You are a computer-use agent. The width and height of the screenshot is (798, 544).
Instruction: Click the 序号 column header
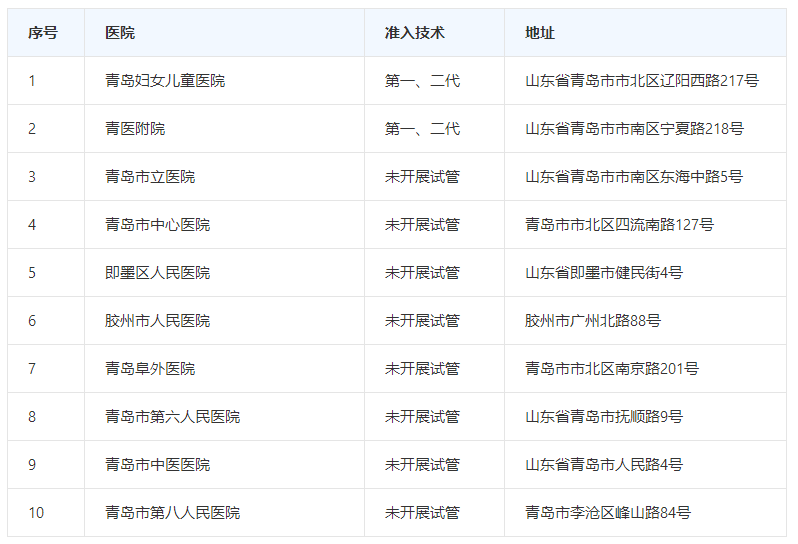(43, 33)
